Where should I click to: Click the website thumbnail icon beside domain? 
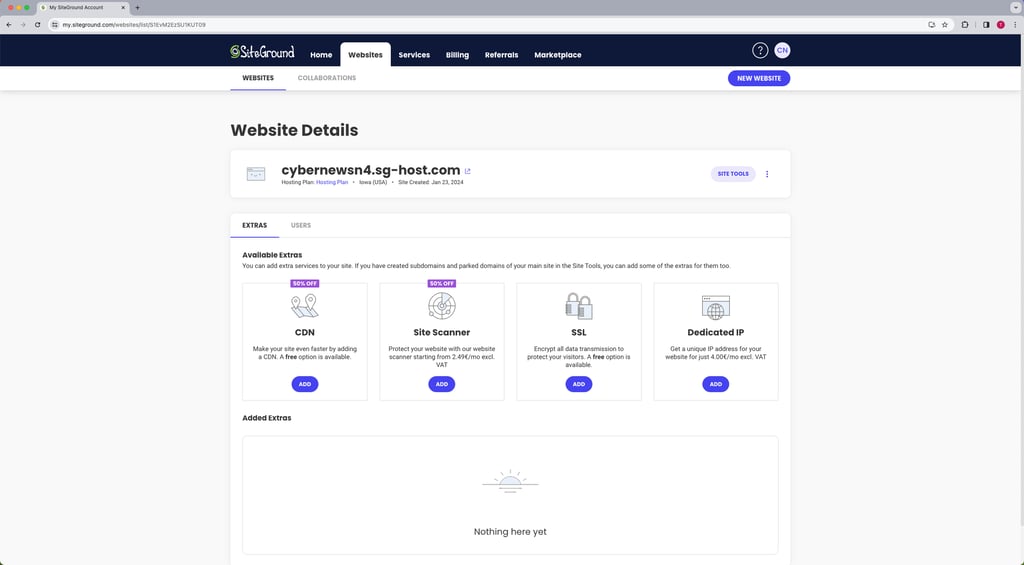(256, 174)
